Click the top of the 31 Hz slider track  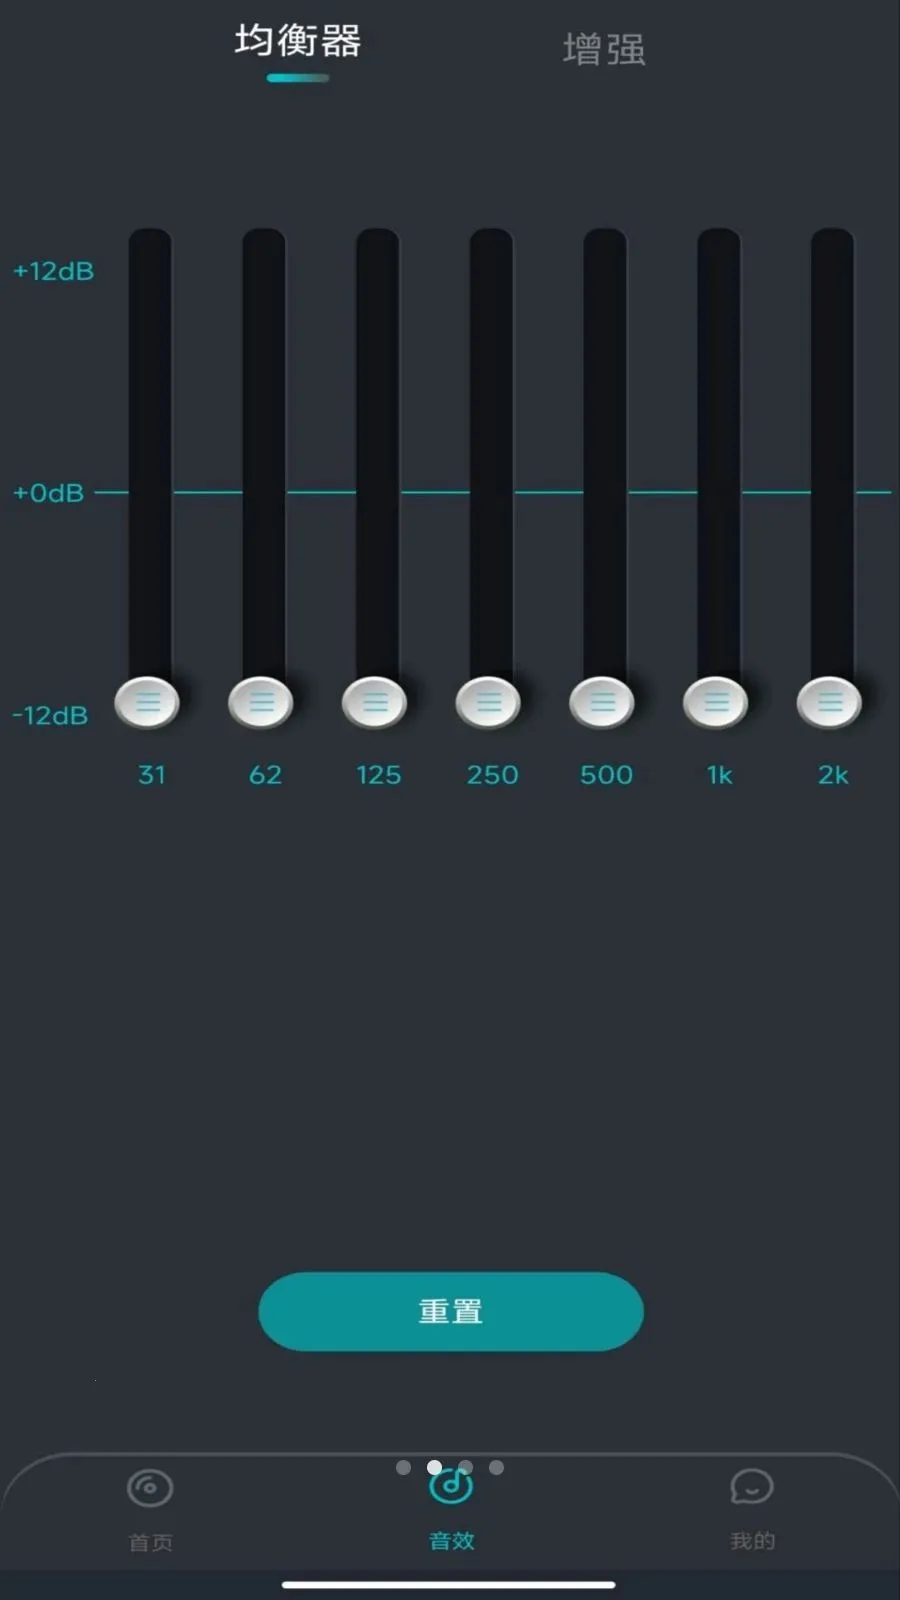pyautogui.click(x=150, y=245)
